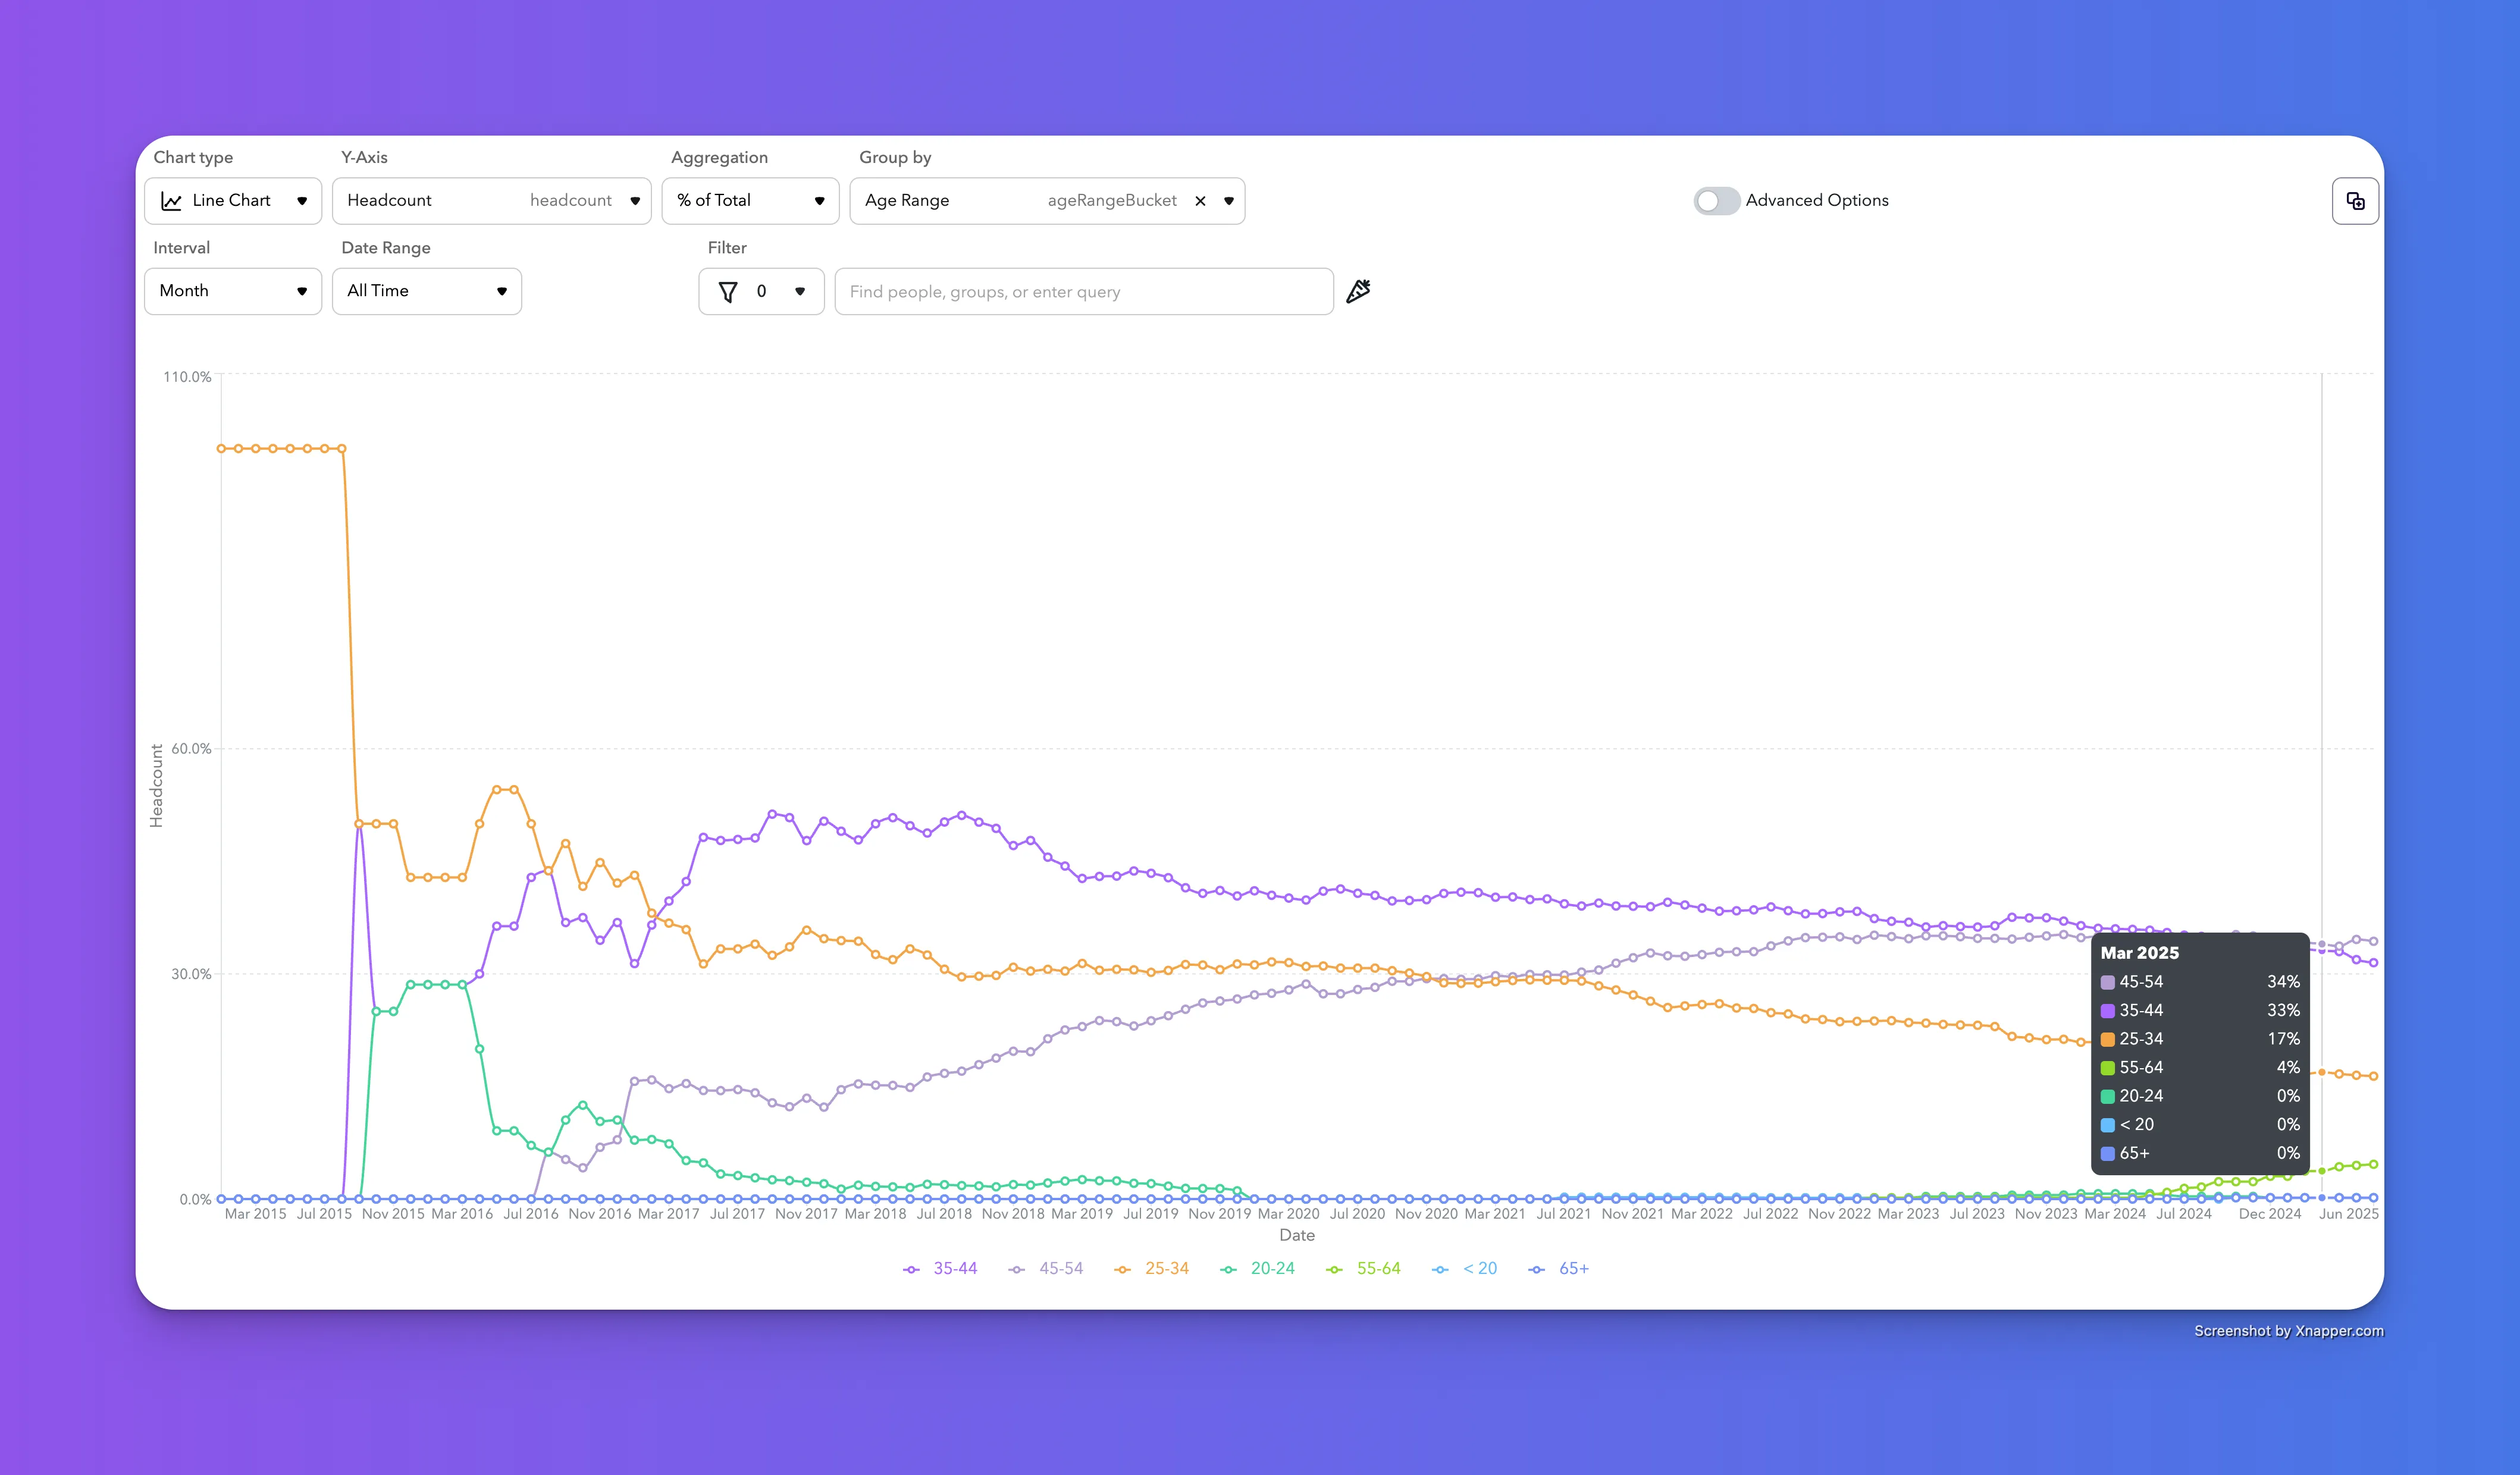Toggle the 55-64 series in the legend
This screenshot has width=2520, height=1475.
tap(1364, 1268)
